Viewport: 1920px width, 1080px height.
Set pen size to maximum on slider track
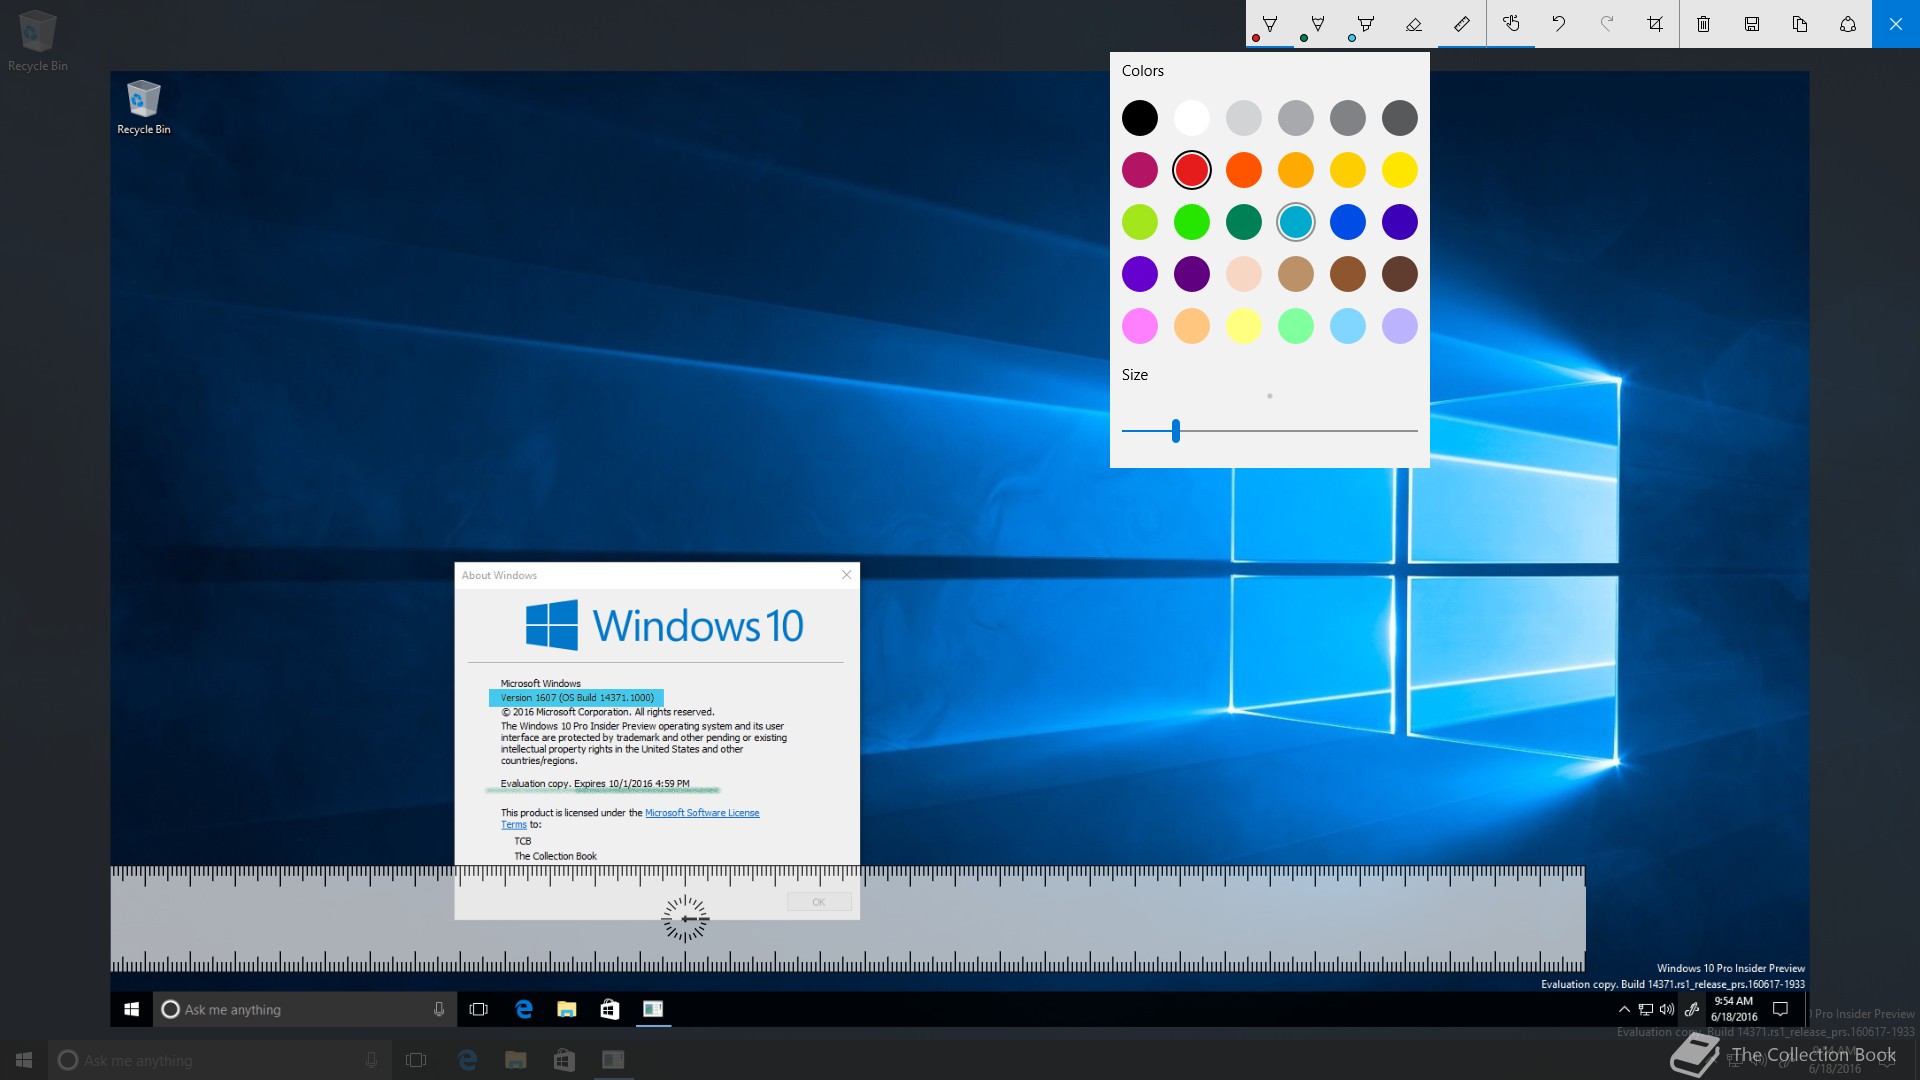click(x=1415, y=431)
